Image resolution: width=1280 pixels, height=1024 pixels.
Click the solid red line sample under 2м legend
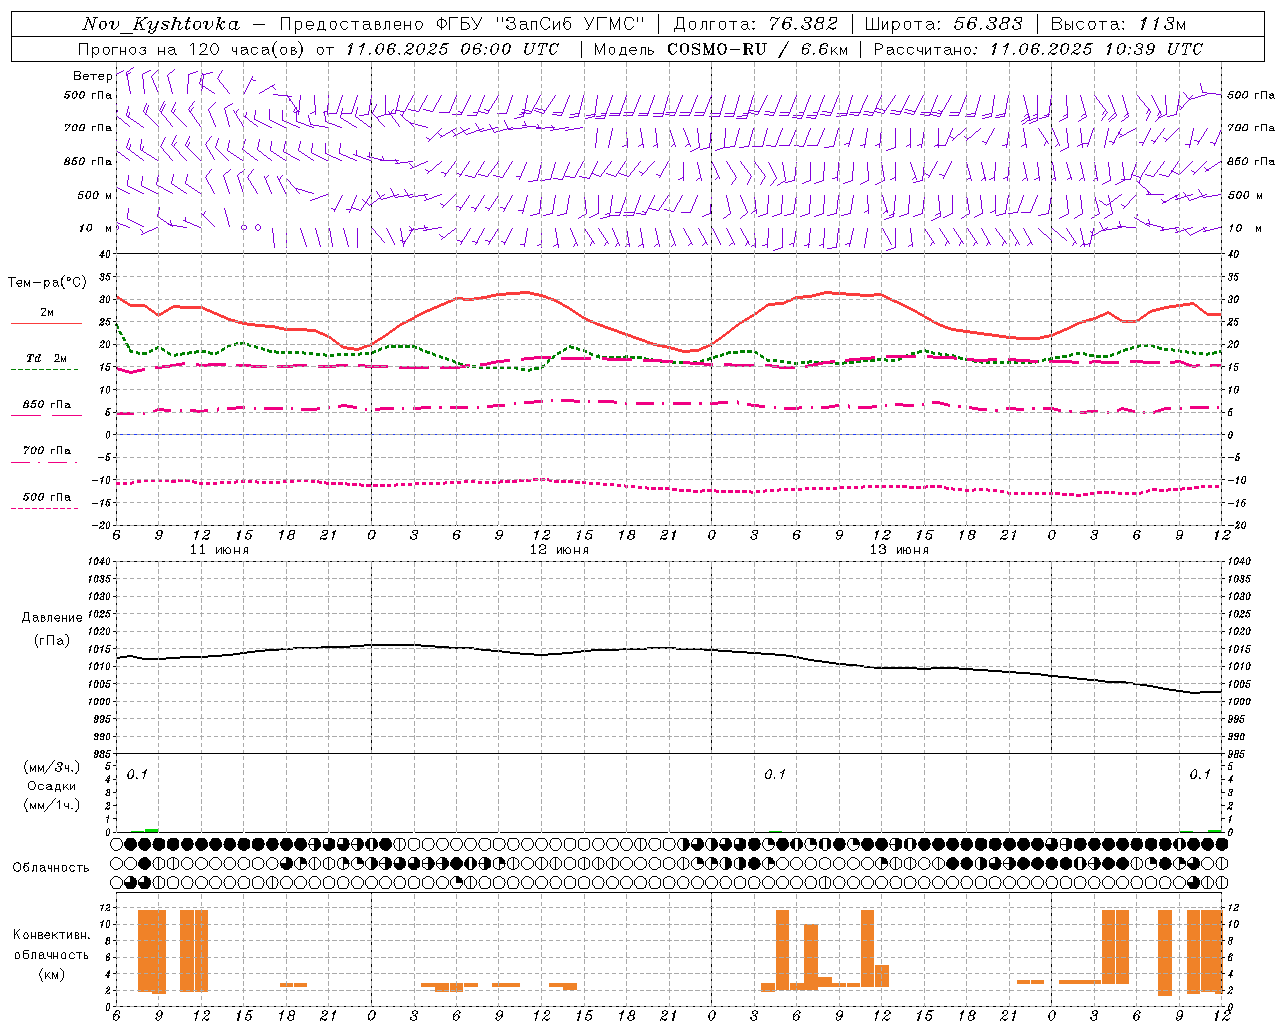pos(46,324)
